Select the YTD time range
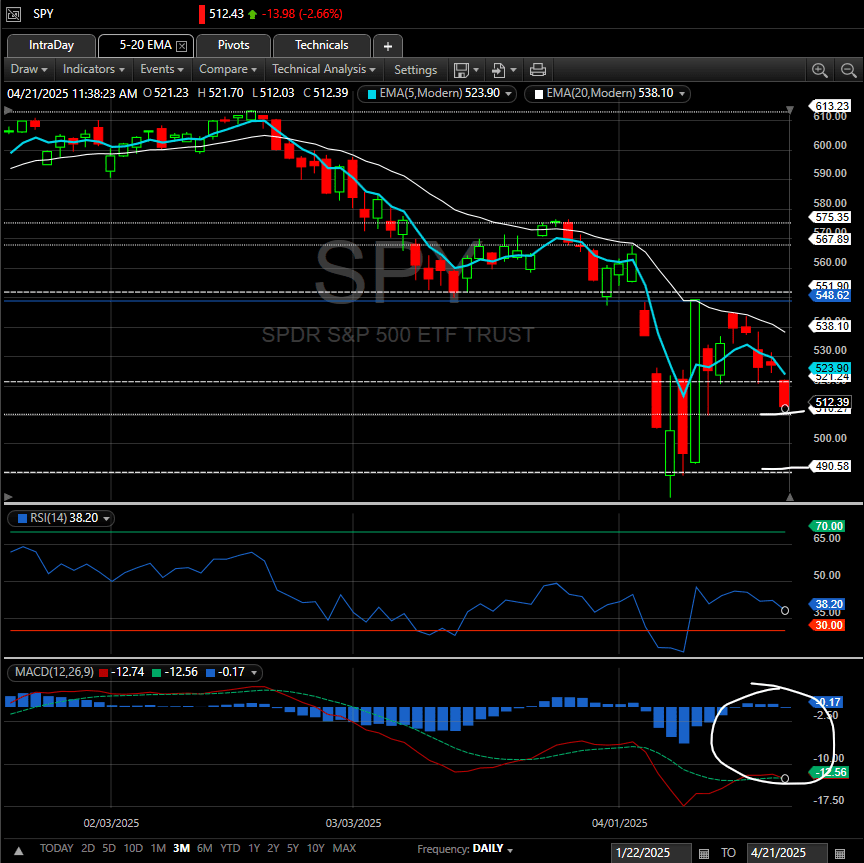 pyautogui.click(x=230, y=848)
